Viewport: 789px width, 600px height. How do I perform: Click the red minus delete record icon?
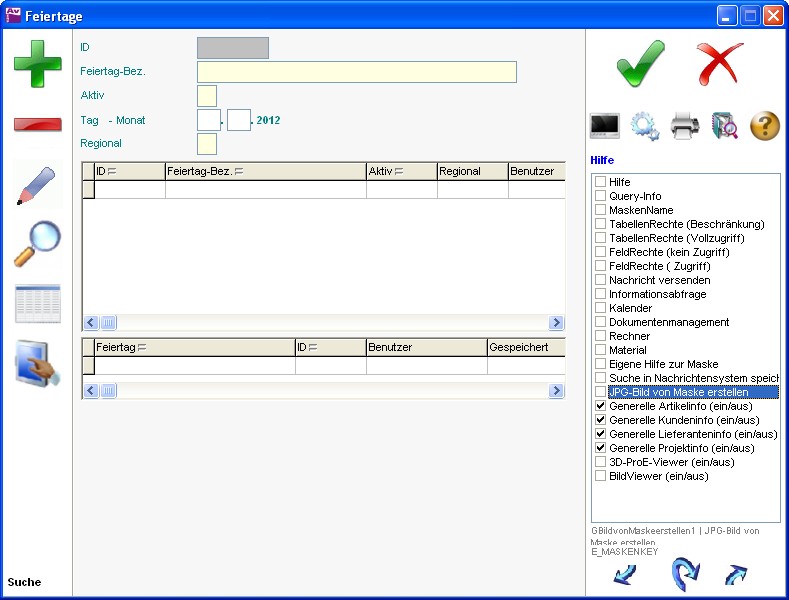[37, 124]
